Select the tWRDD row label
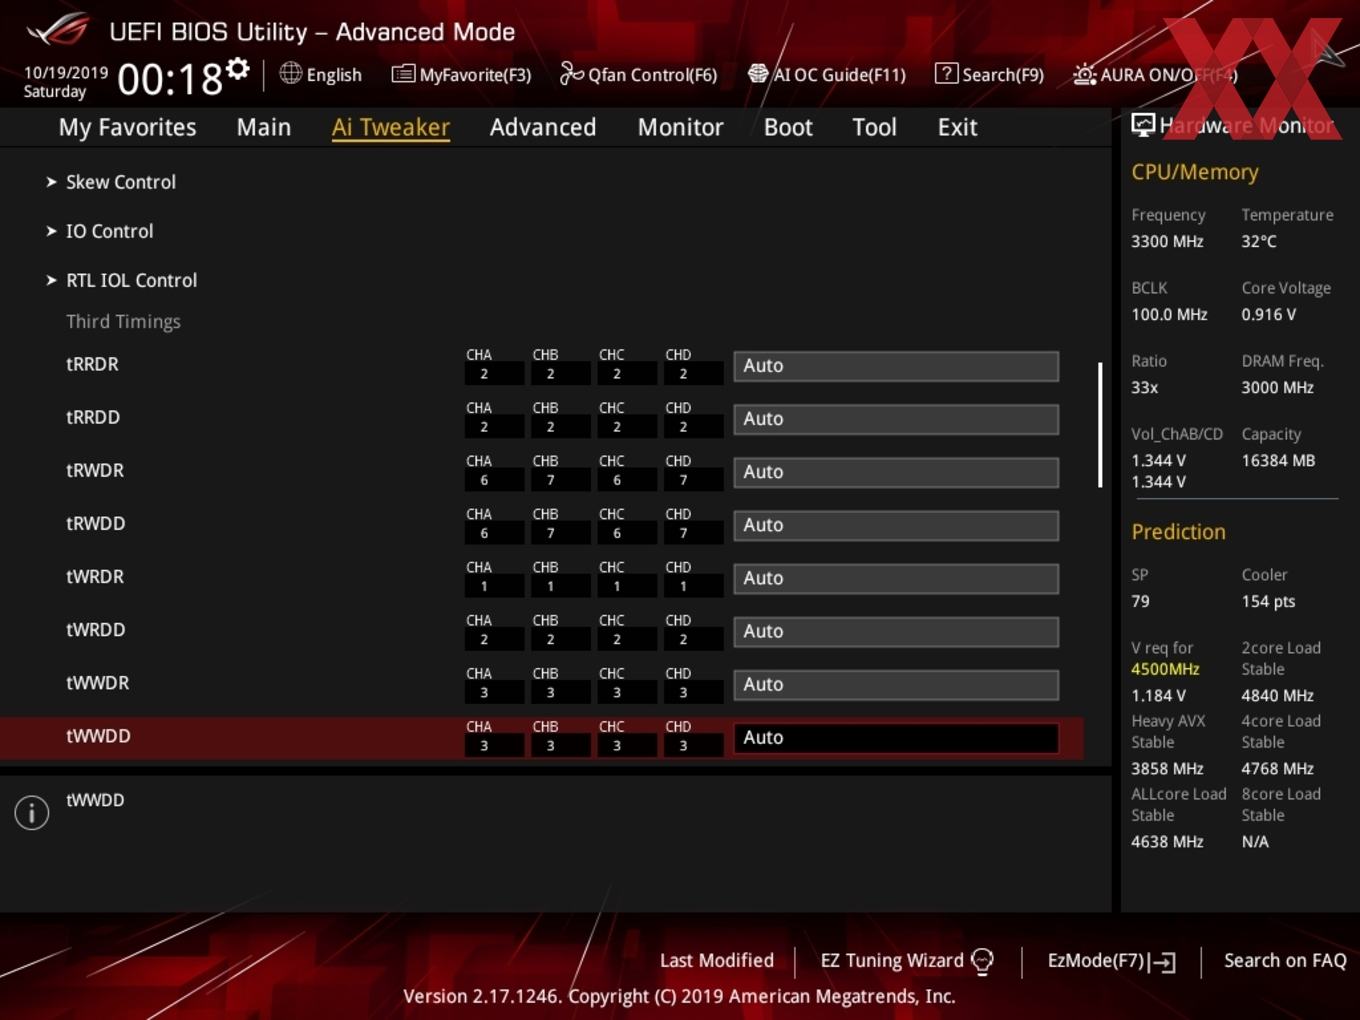 (x=96, y=629)
